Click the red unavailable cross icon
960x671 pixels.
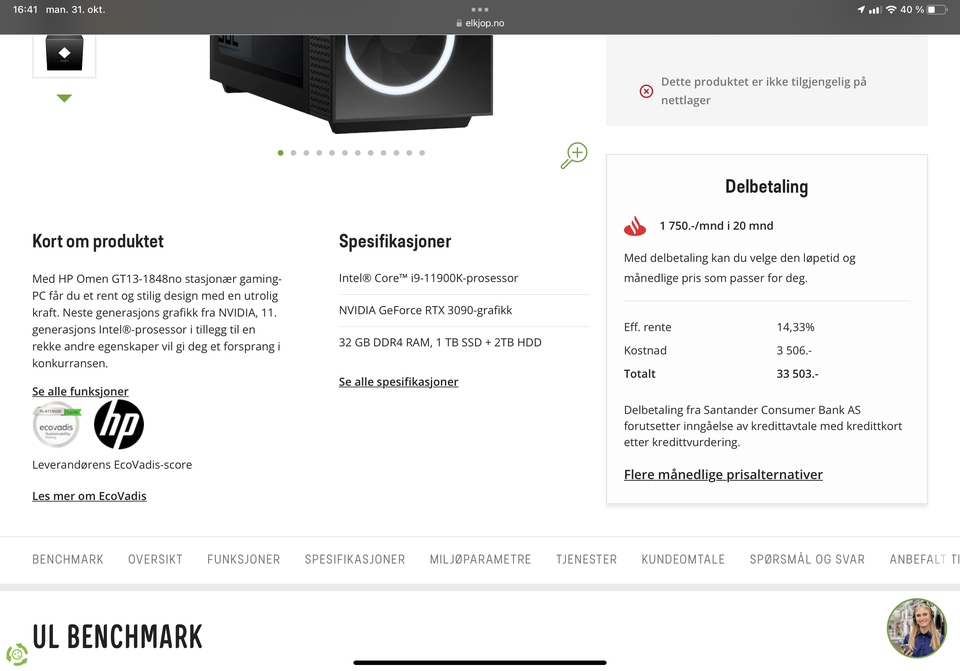pyautogui.click(x=646, y=91)
